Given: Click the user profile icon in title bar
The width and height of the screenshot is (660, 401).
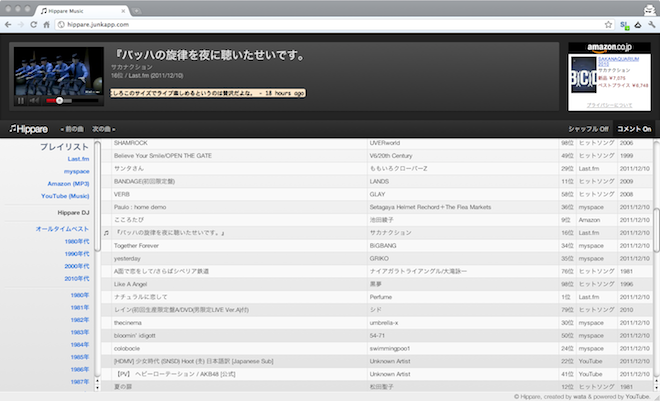Looking at the screenshot, I should (x=650, y=9).
